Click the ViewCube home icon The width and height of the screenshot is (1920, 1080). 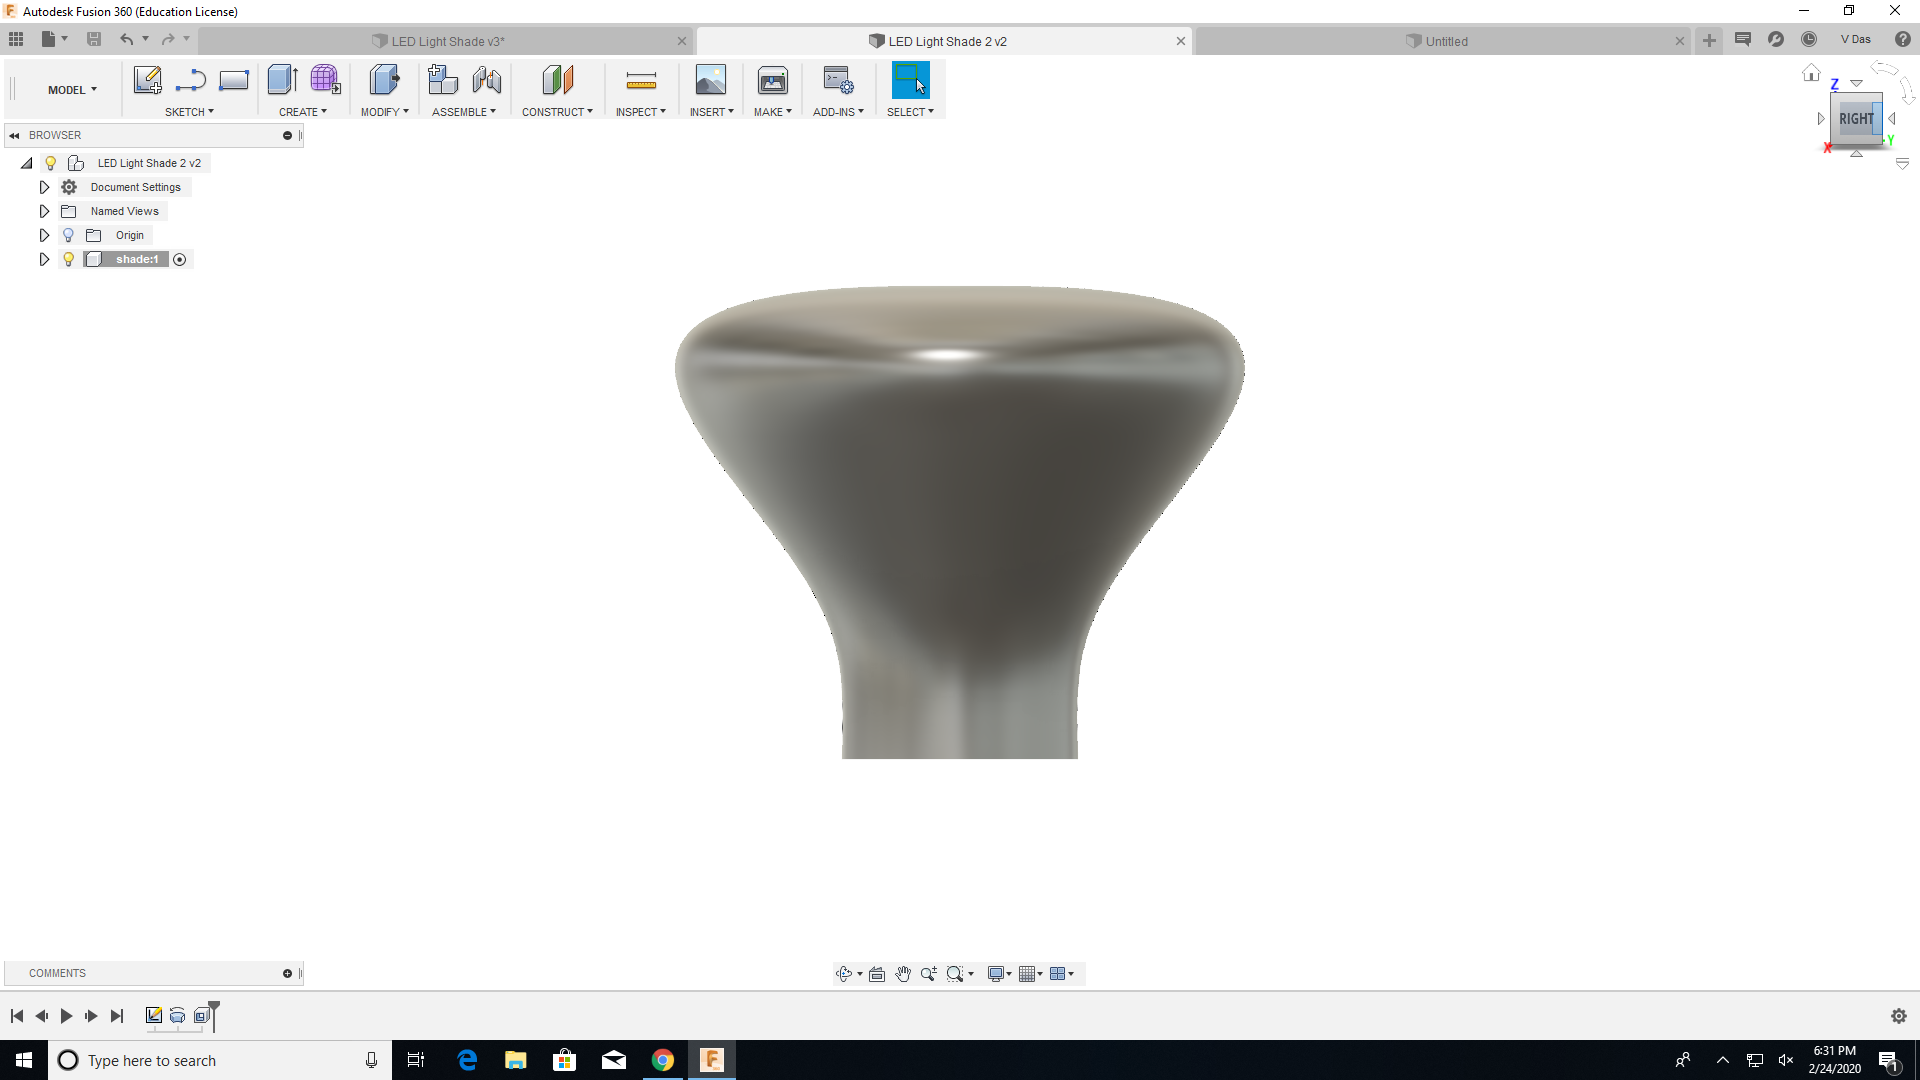(x=1811, y=73)
